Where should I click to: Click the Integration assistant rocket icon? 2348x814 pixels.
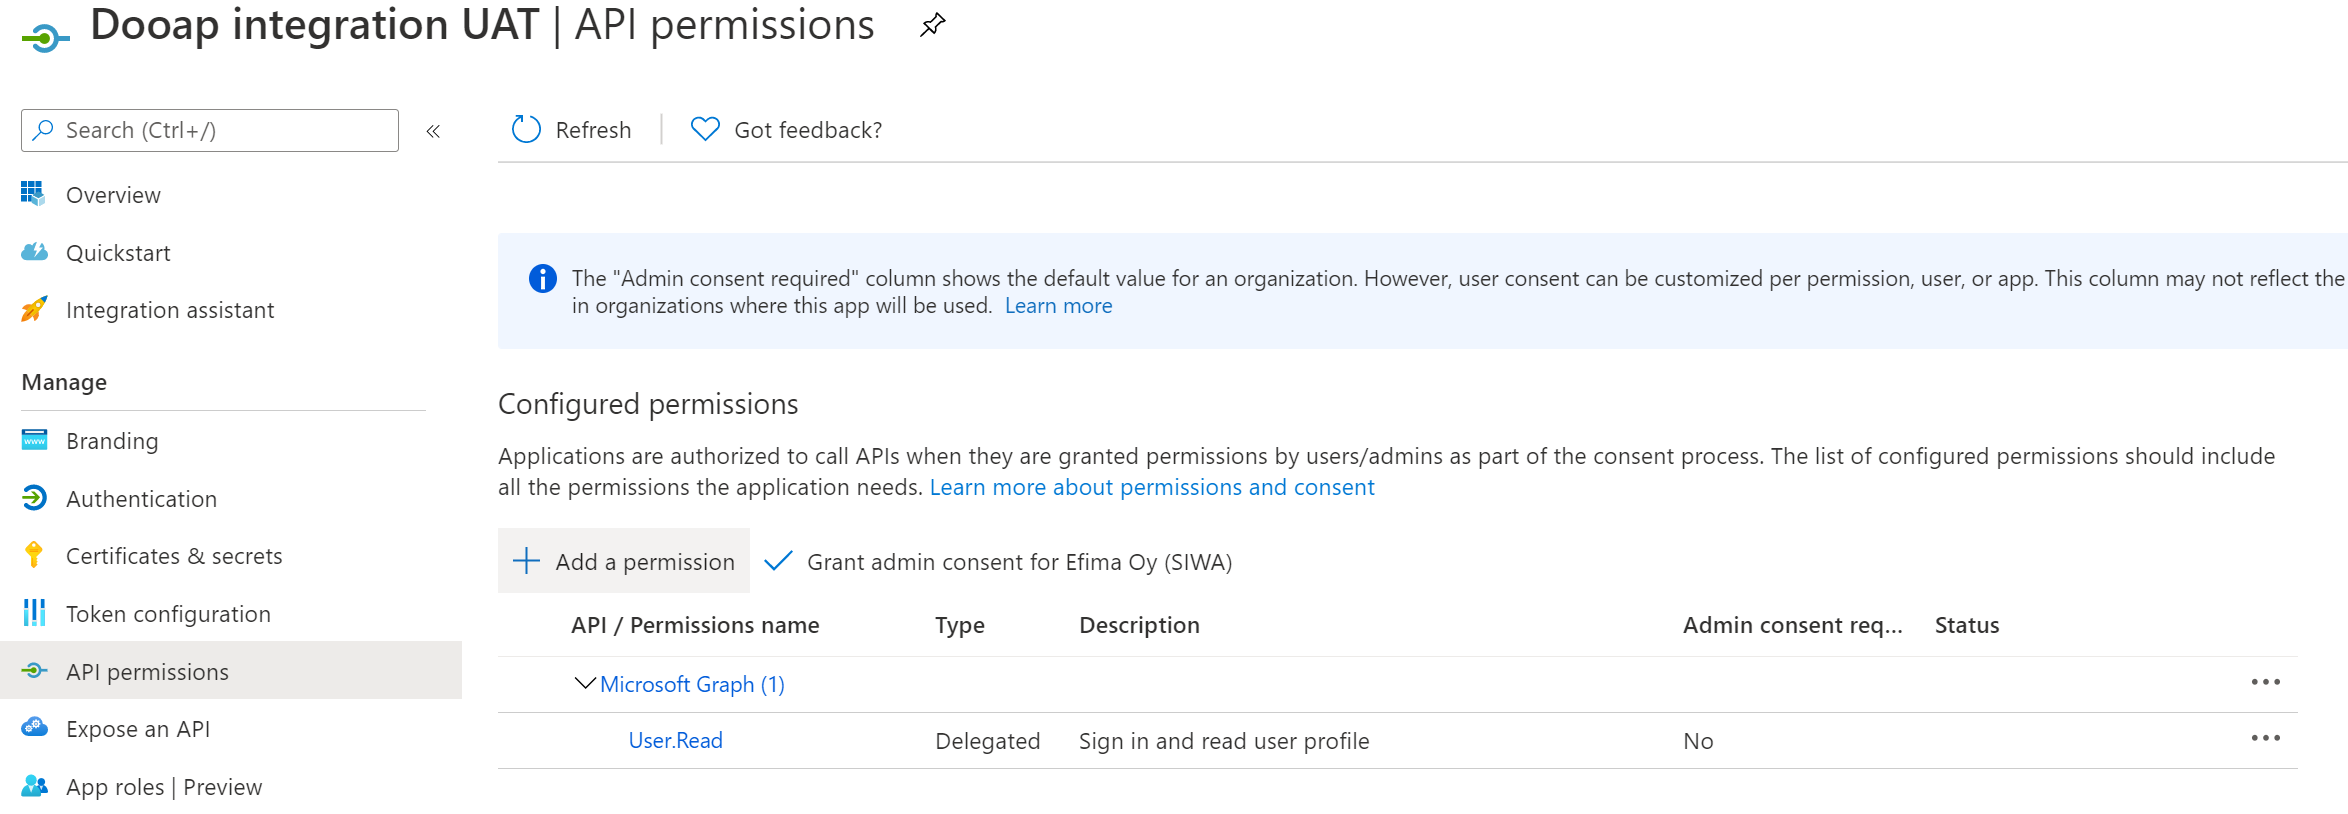(34, 309)
